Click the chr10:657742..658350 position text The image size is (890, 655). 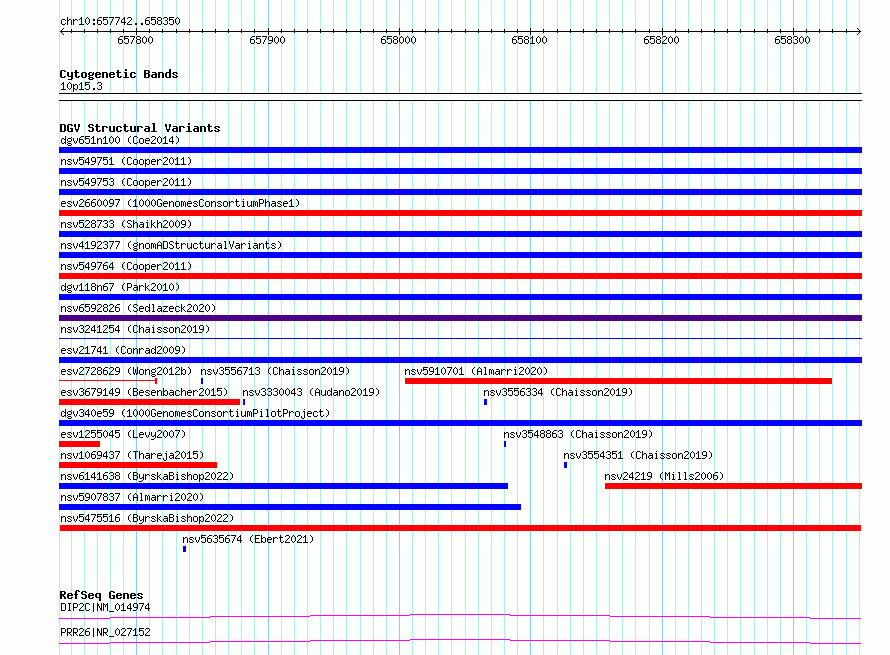[x=120, y=21]
